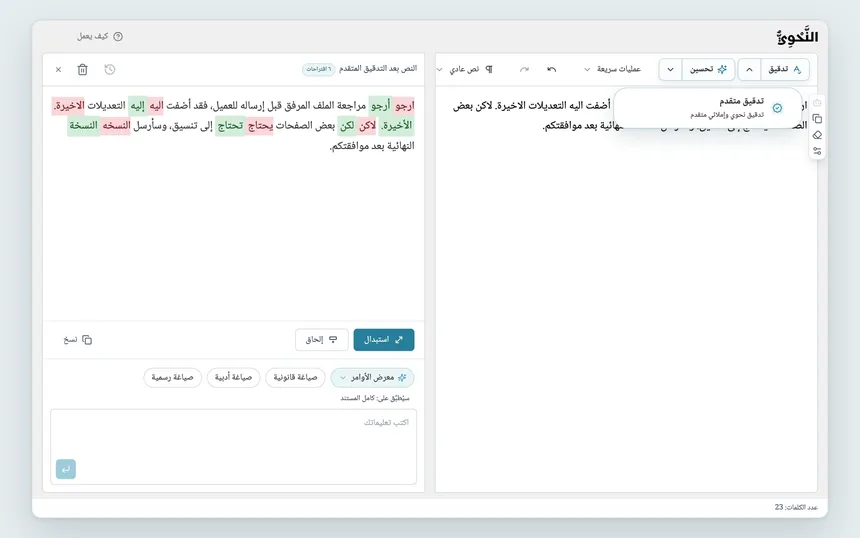Click the استبدال (replace) button
The image size is (860, 538).
click(384, 339)
